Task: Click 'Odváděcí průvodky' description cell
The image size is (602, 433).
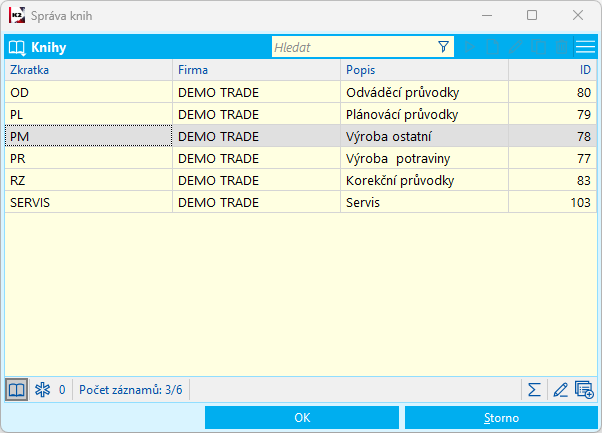Action: (x=424, y=92)
